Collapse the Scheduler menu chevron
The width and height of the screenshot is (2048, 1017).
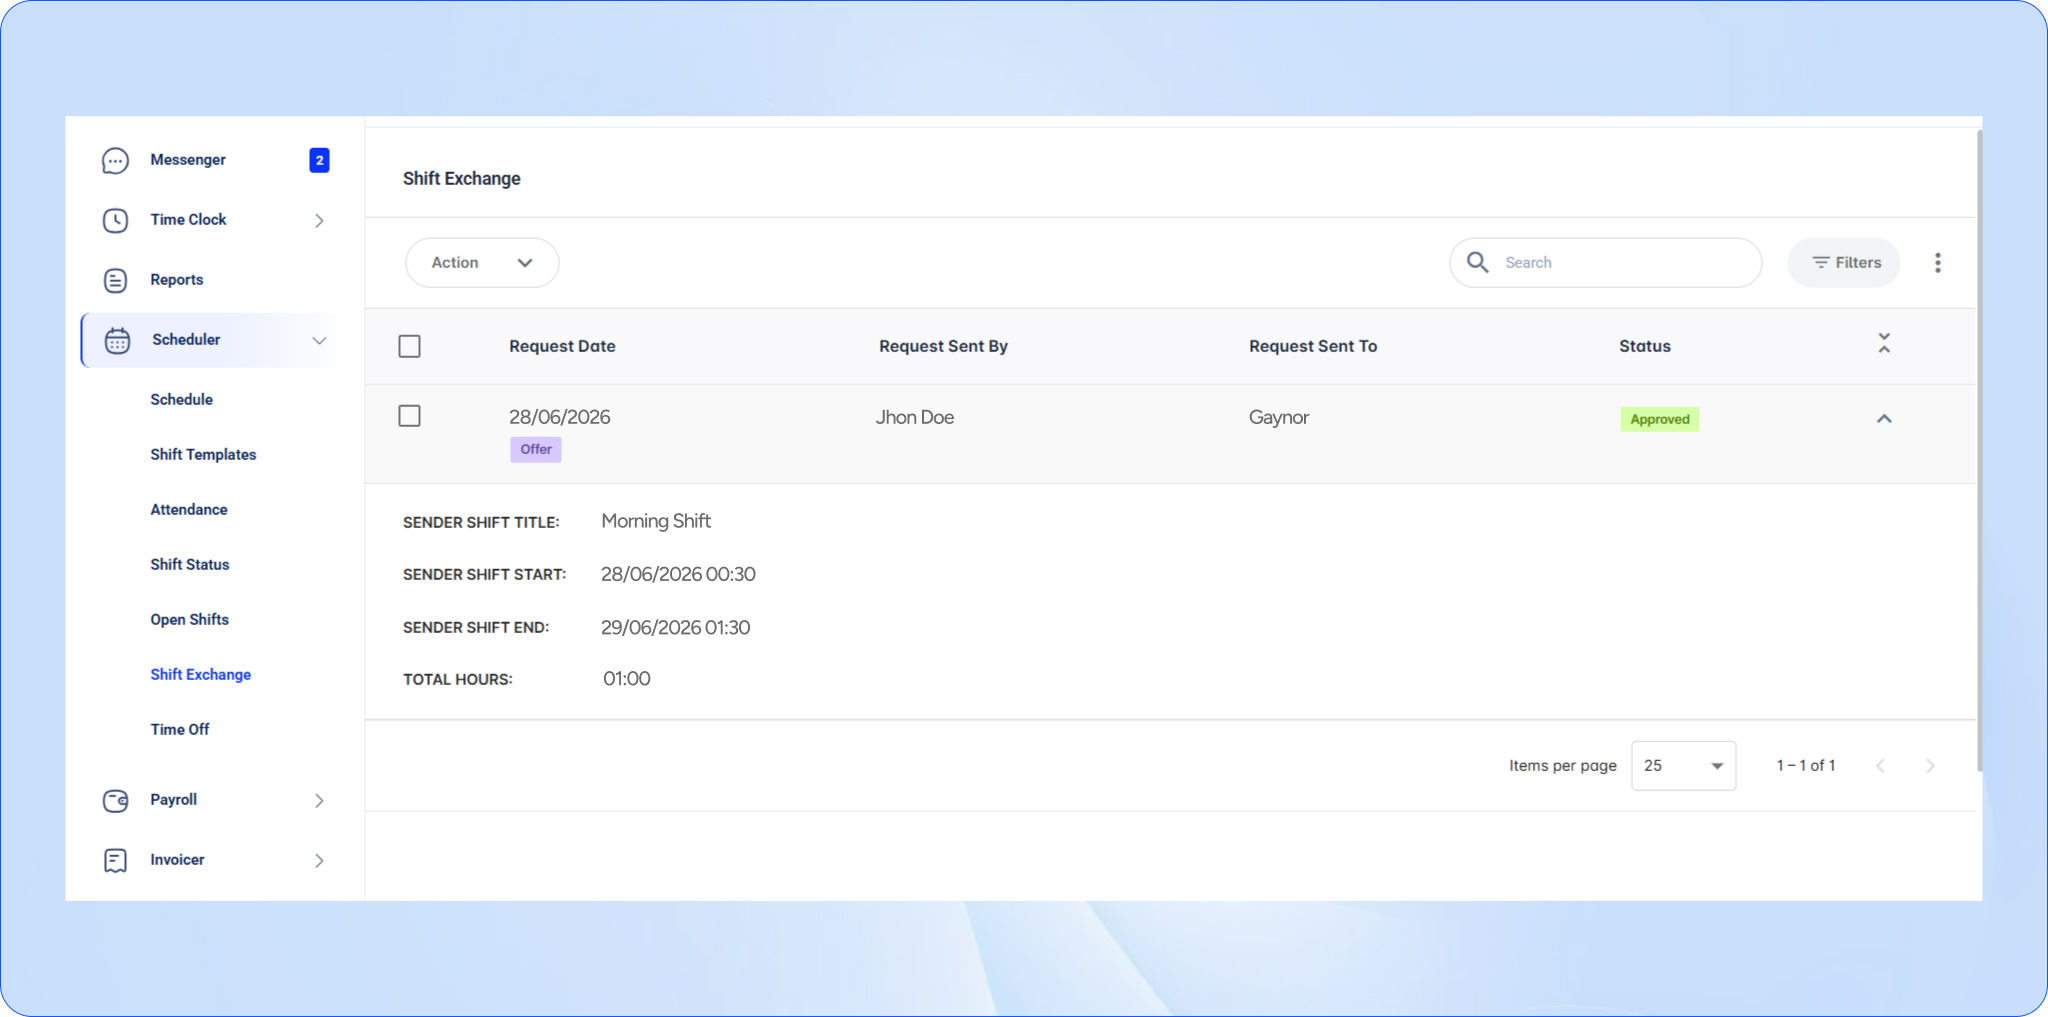coord(319,340)
